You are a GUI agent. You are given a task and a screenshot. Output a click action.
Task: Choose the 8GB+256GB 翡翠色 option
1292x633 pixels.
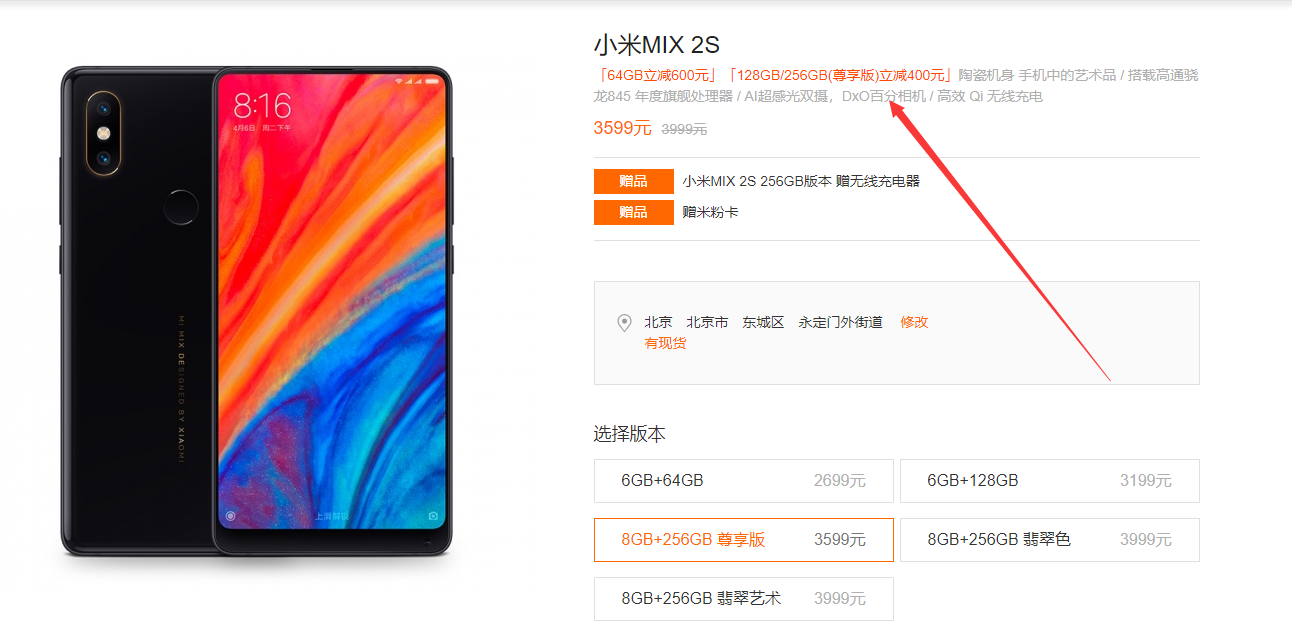(x=1049, y=540)
